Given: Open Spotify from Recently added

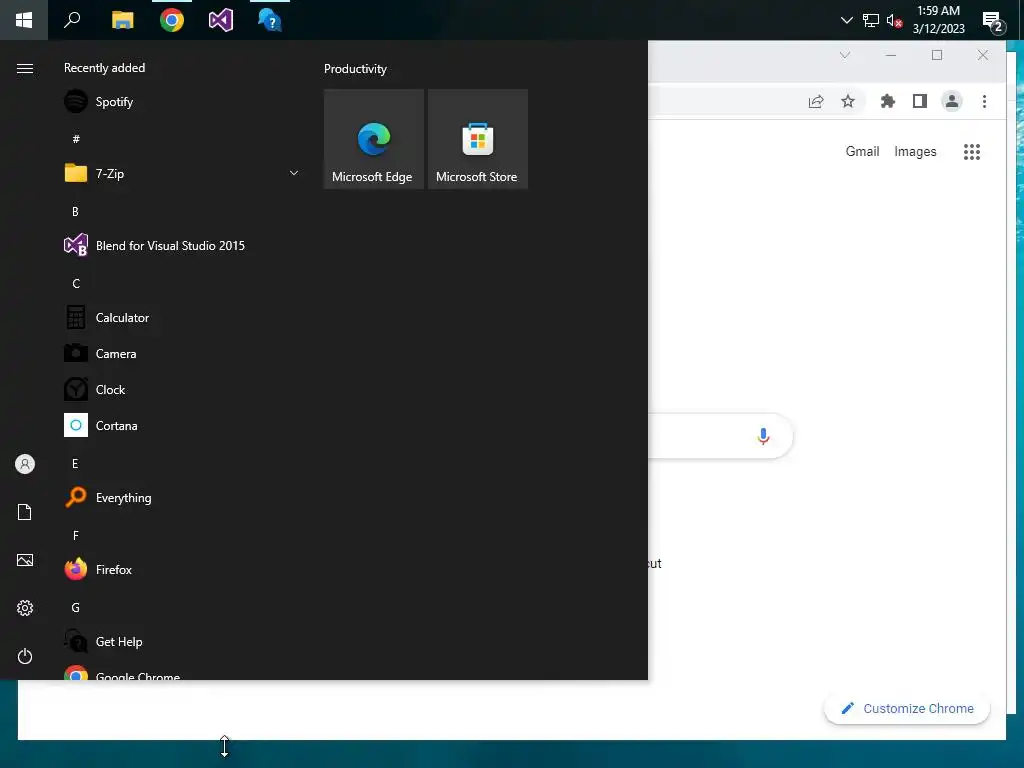Looking at the screenshot, I should click(181, 102).
